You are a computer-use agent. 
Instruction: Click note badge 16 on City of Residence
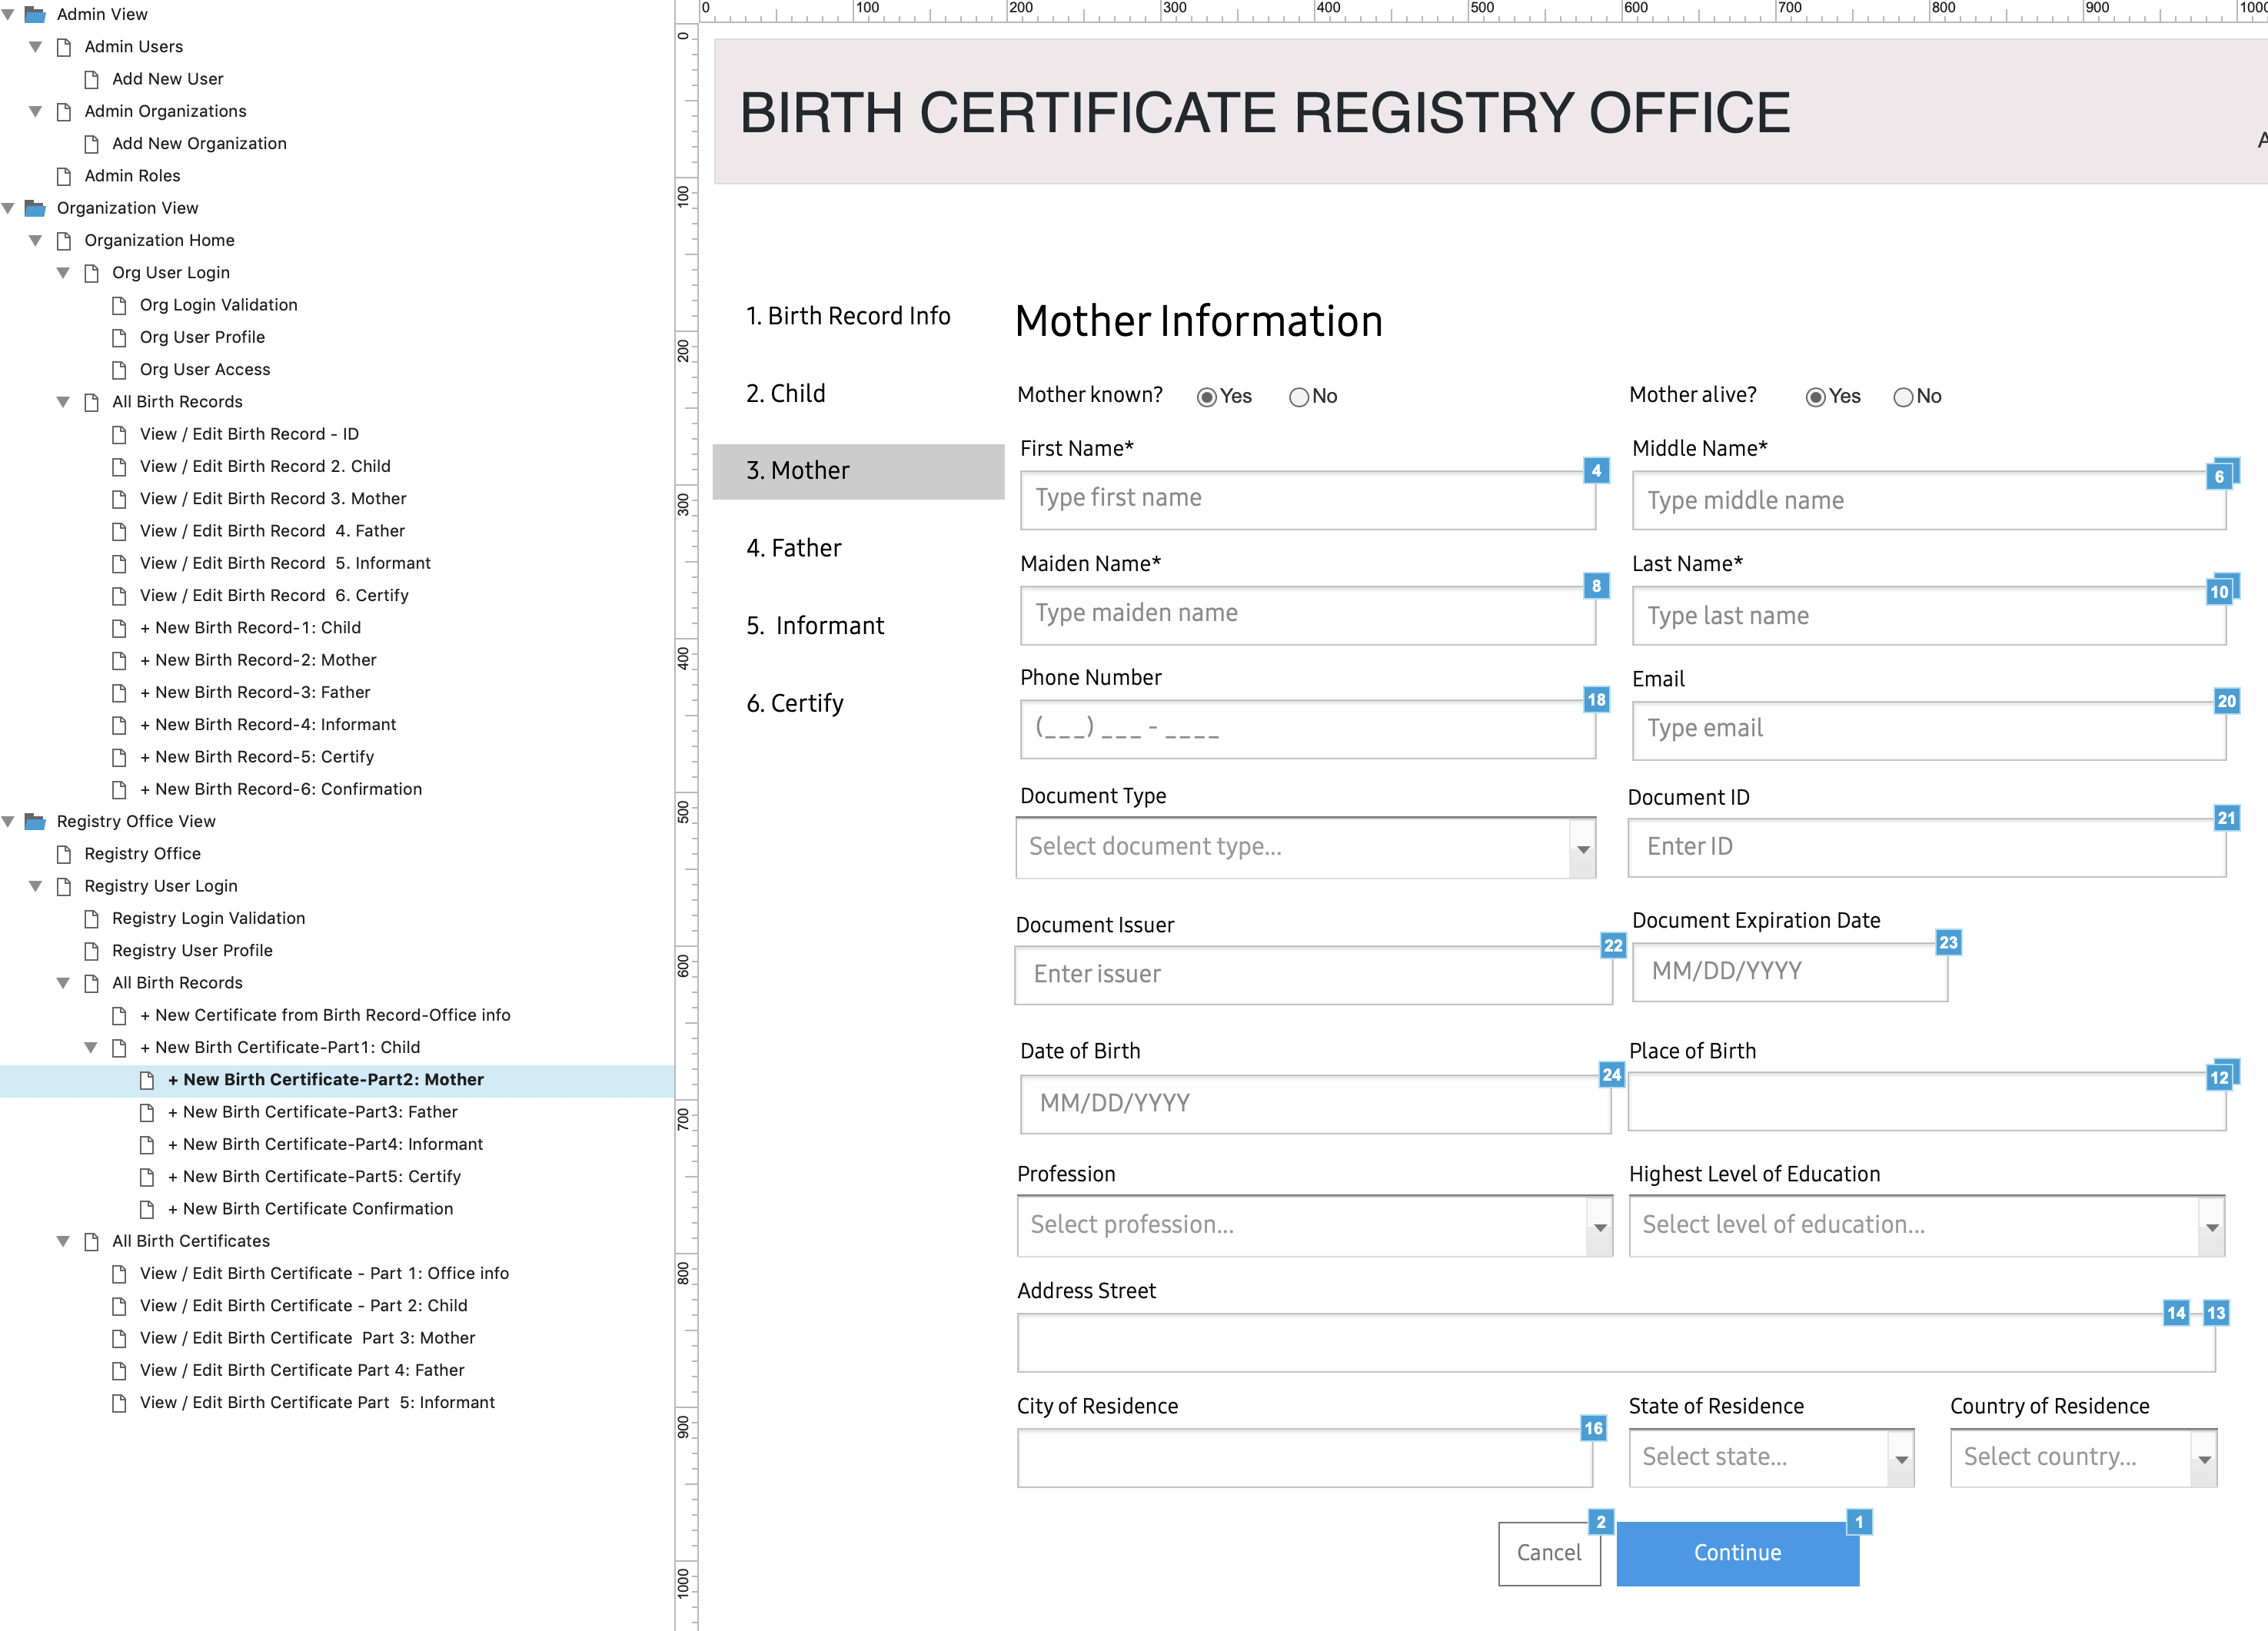pos(1593,1428)
